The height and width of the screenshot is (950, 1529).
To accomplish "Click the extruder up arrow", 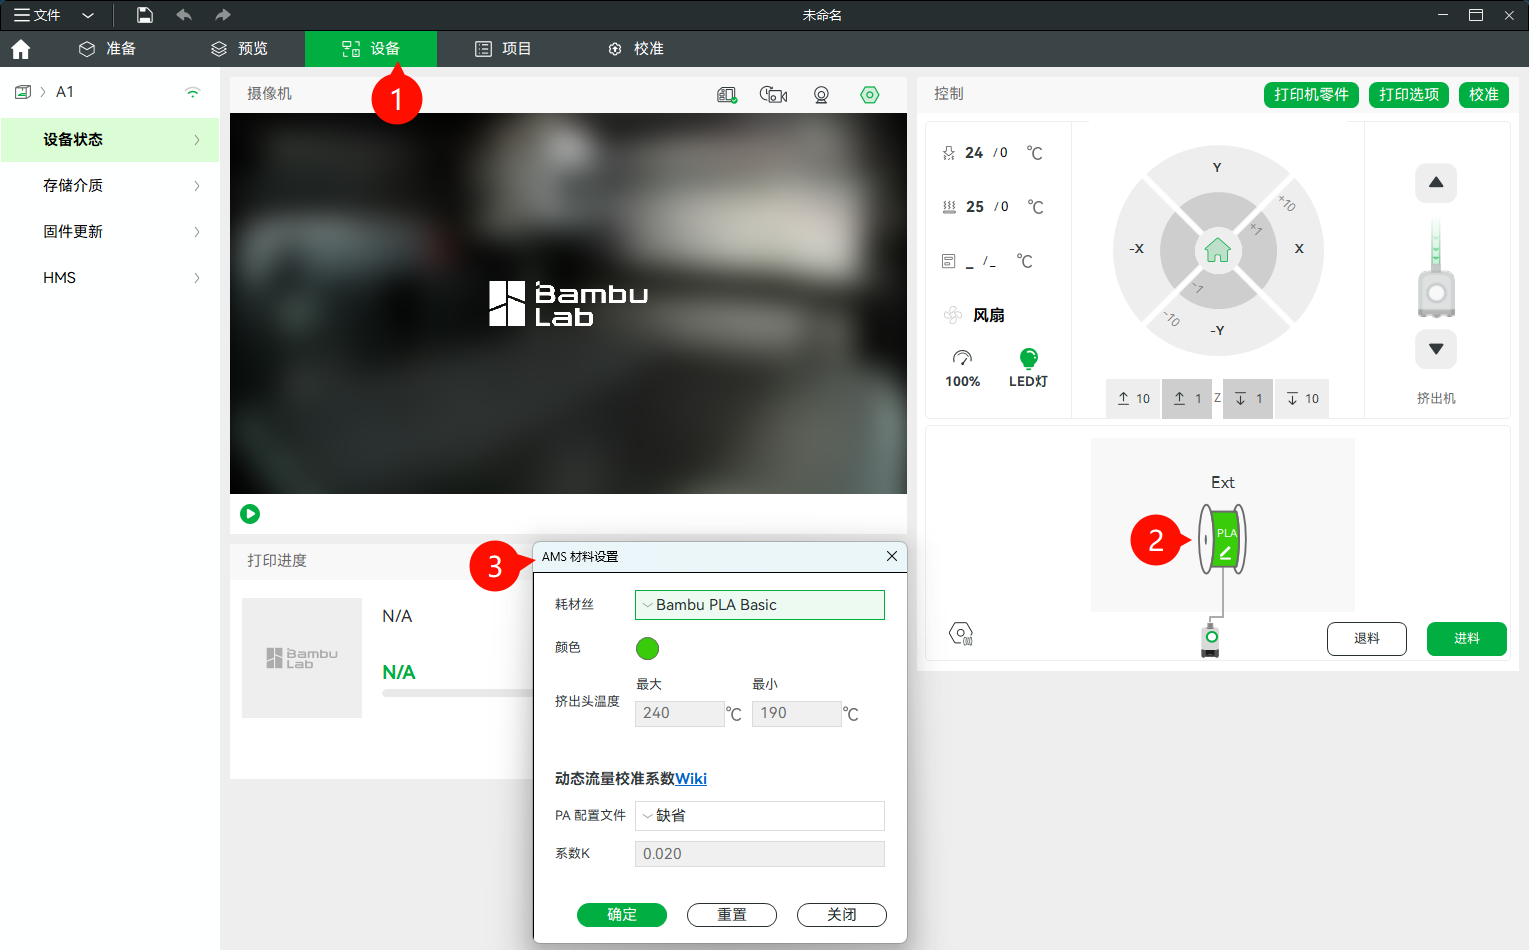I will (x=1436, y=183).
